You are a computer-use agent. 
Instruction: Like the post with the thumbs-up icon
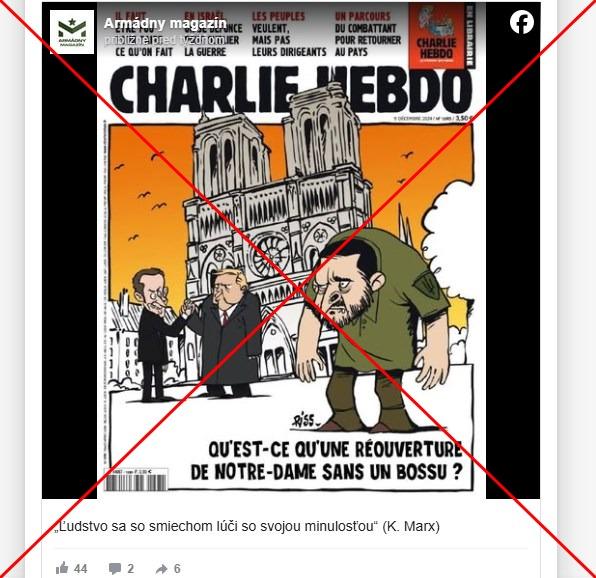[x=62, y=568]
